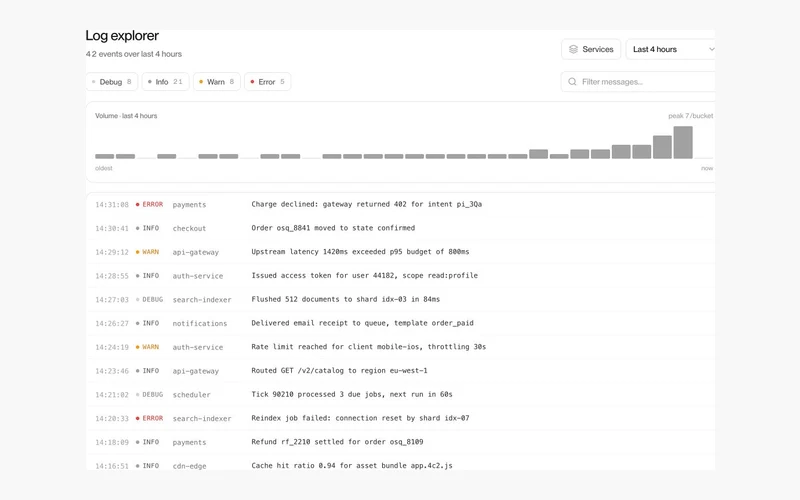Image resolution: width=800 pixels, height=500 pixels.
Task: Click the magnifier icon in filter box
Action: 572,82
